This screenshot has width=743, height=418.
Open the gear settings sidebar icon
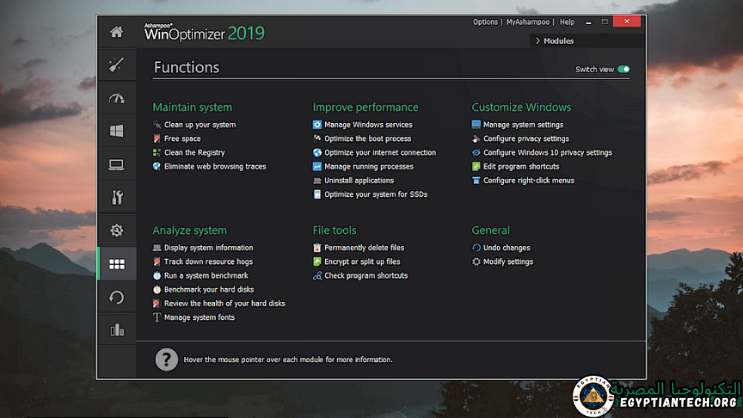117,230
